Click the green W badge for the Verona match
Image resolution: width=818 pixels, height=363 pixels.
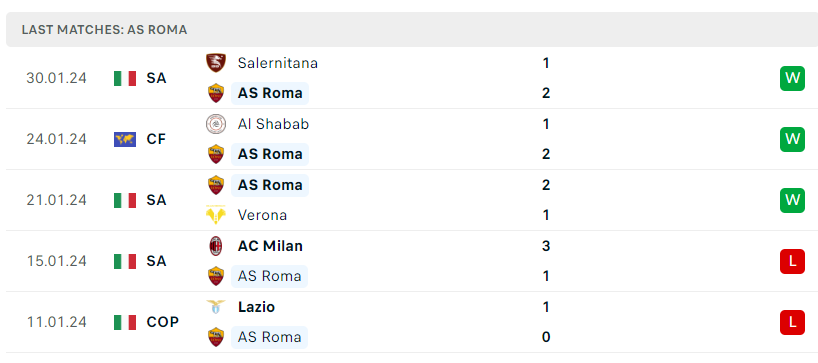click(x=792, y=200)
